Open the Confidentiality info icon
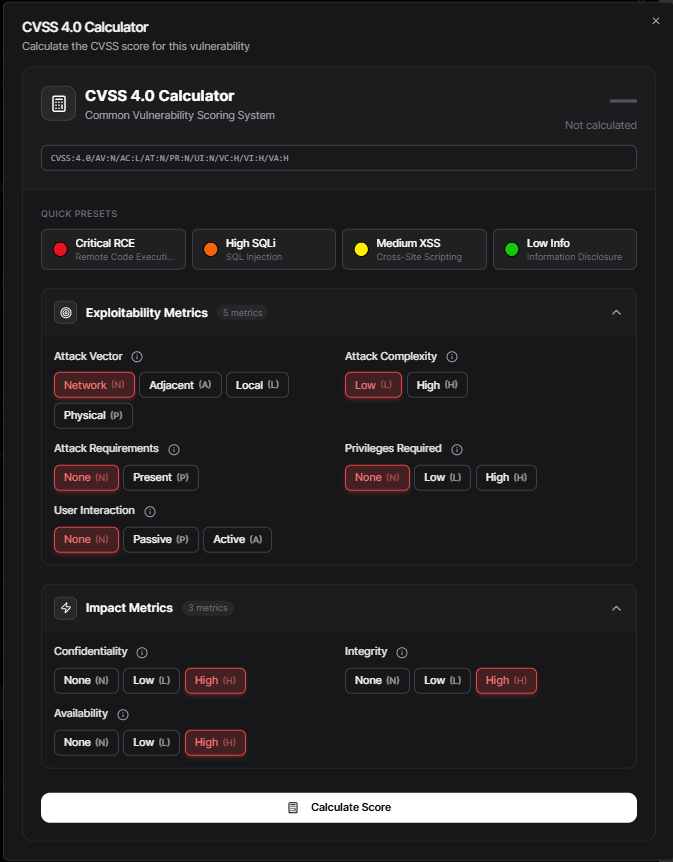Screen dimensions: 673x862 pyautogui.click(x=142, y=653)
